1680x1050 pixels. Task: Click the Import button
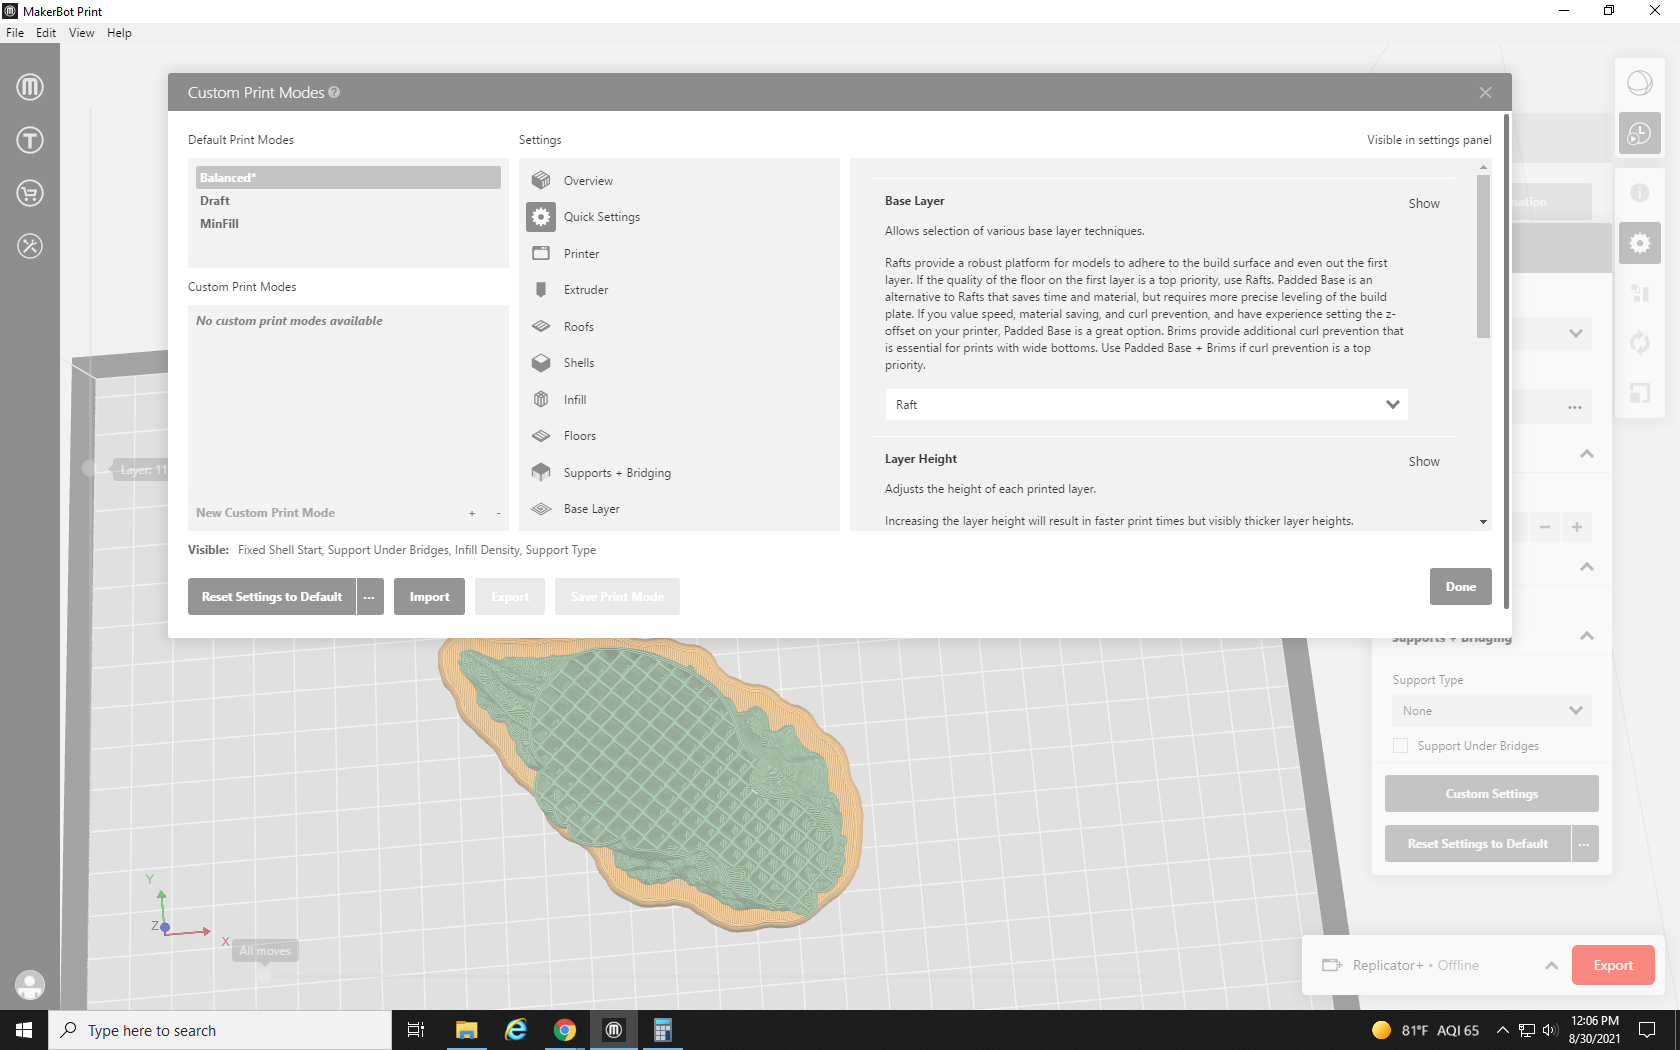point(429,597)
